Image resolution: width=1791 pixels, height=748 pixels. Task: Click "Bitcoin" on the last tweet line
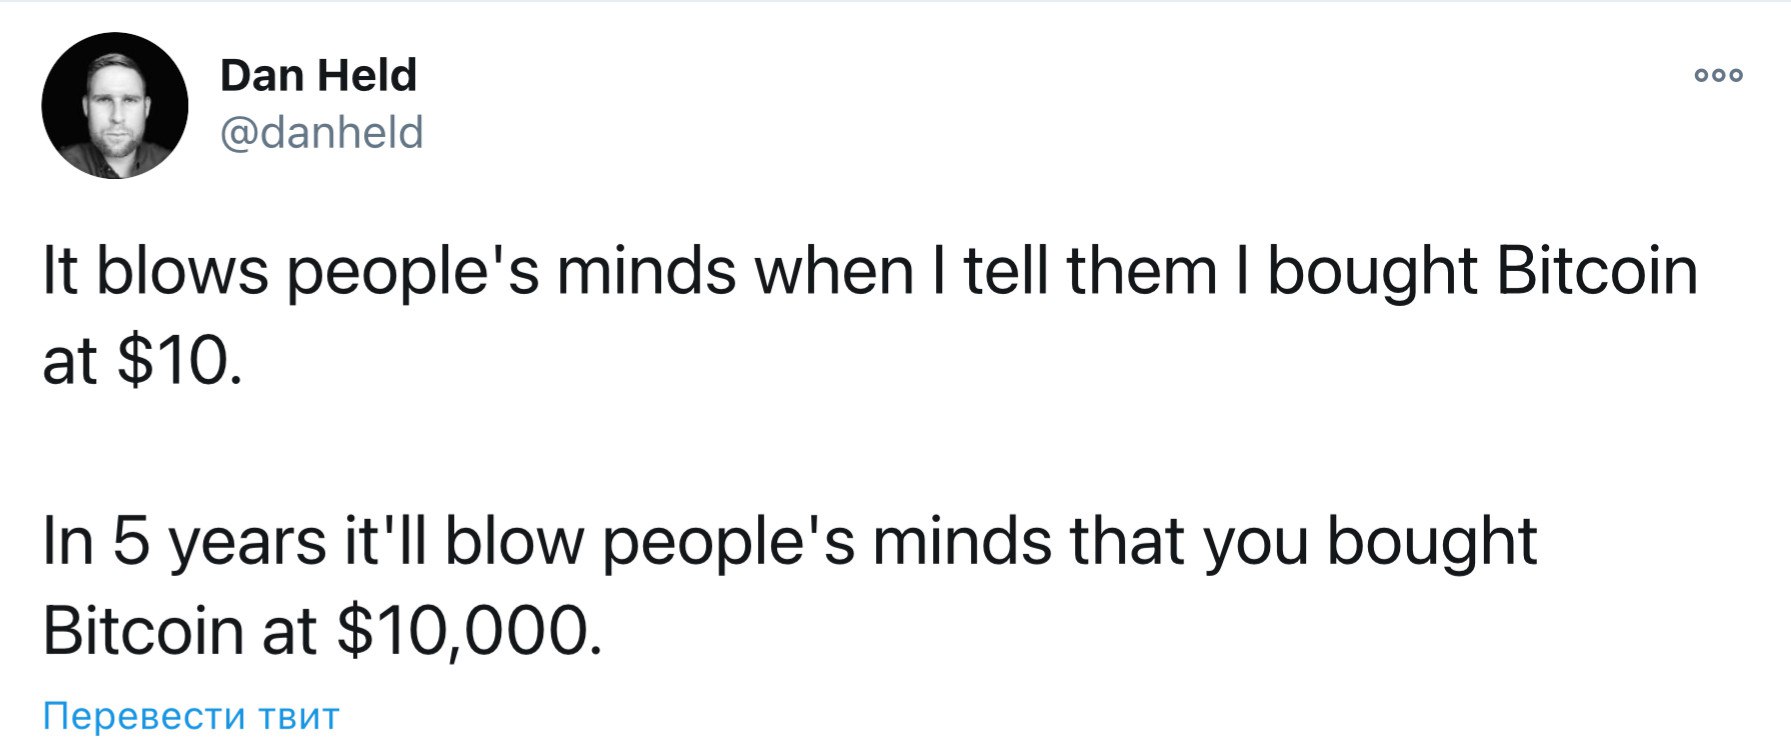coord(142,631)
